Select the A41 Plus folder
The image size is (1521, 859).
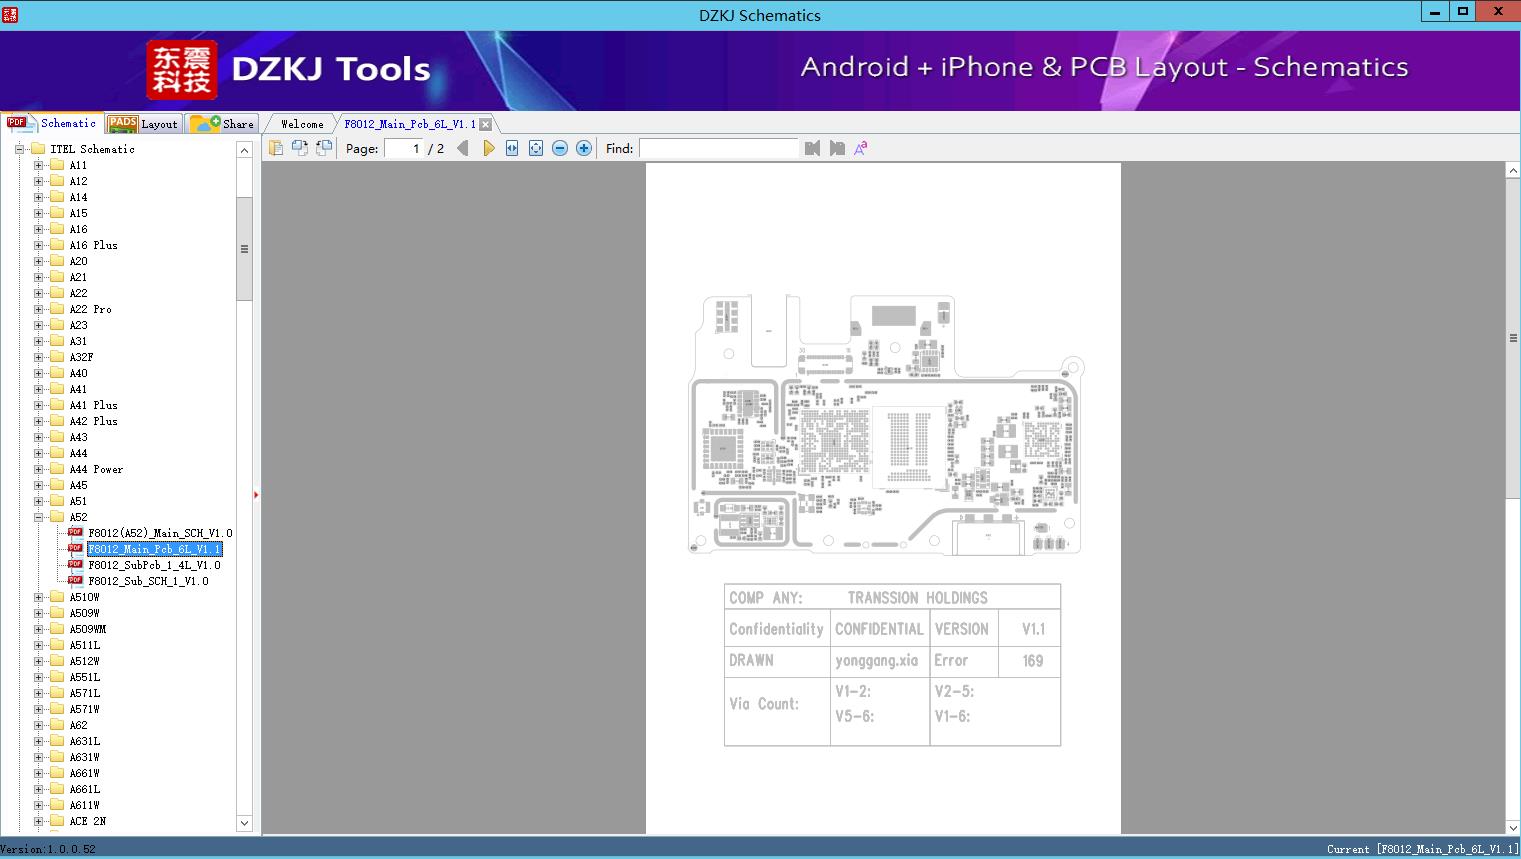pyautogui.click(x=93, y=405)
